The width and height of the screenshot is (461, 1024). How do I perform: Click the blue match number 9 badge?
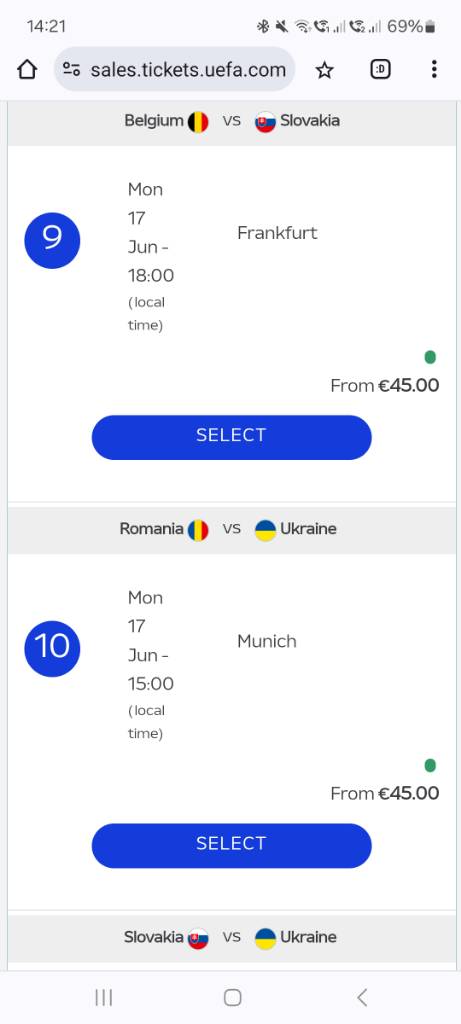click(52, 240)
